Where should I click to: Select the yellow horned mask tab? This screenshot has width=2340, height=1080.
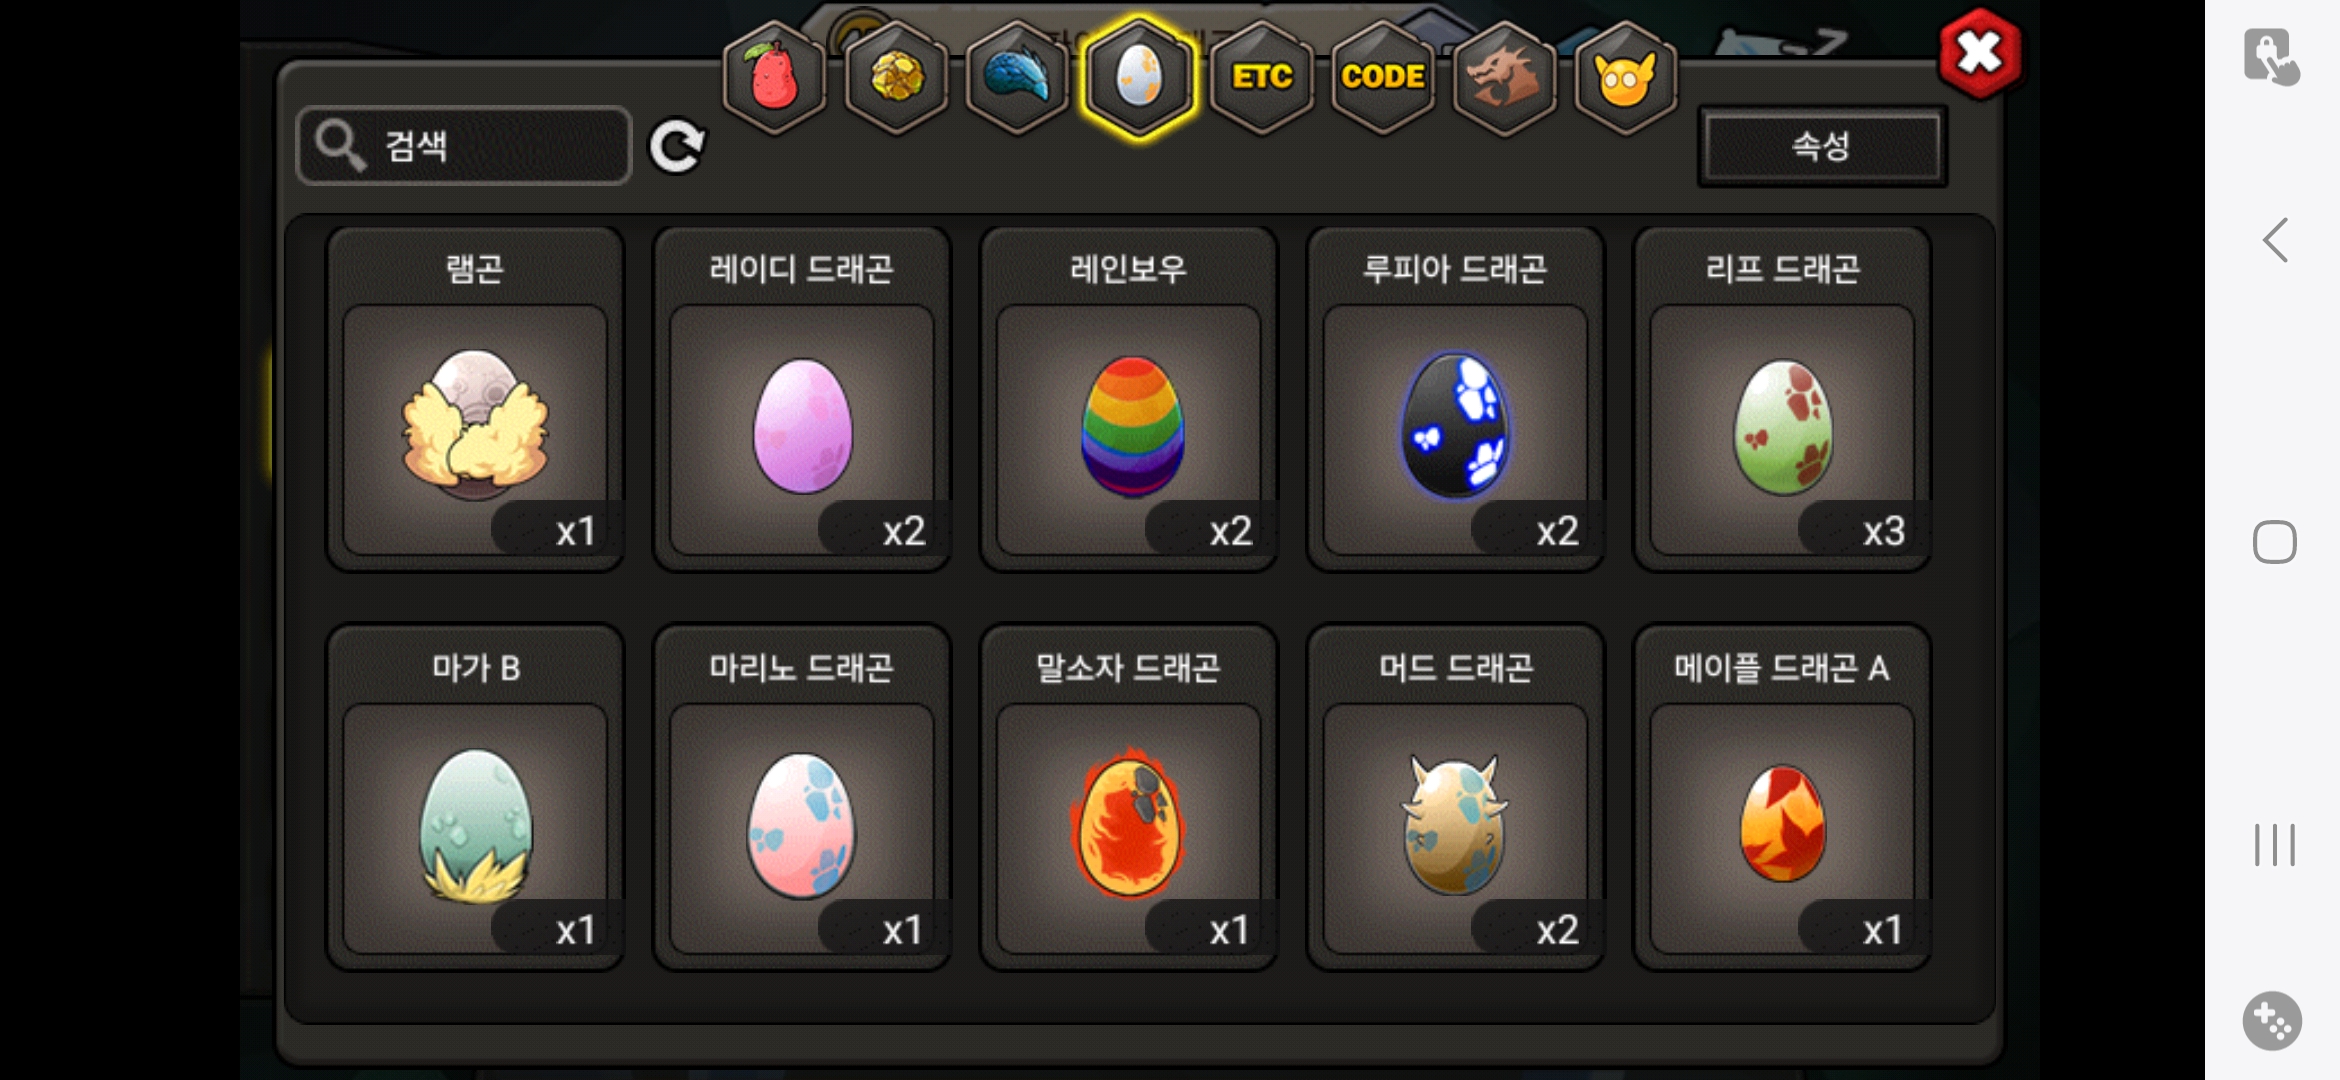tap(1626, 77)
